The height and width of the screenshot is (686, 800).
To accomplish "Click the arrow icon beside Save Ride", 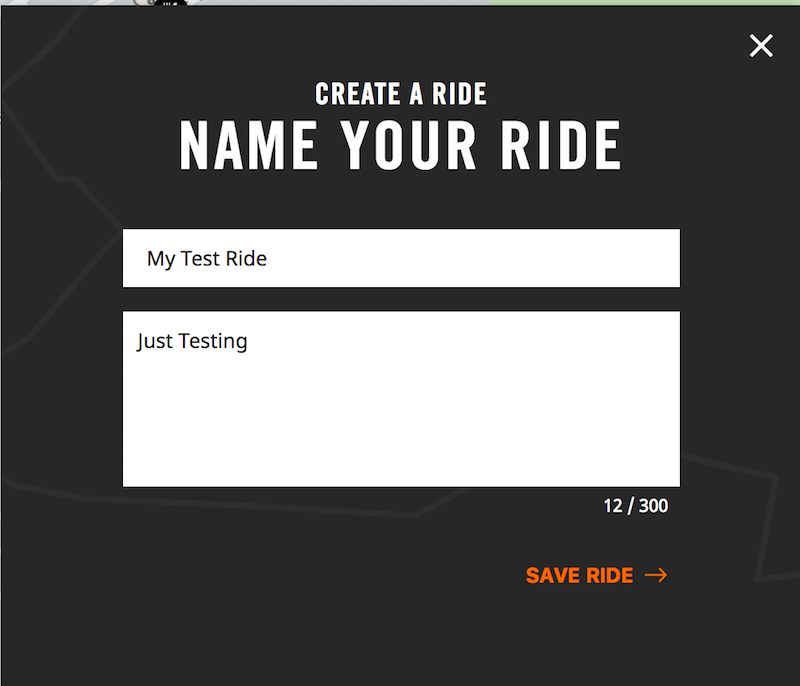I will (x=656, y=575).
